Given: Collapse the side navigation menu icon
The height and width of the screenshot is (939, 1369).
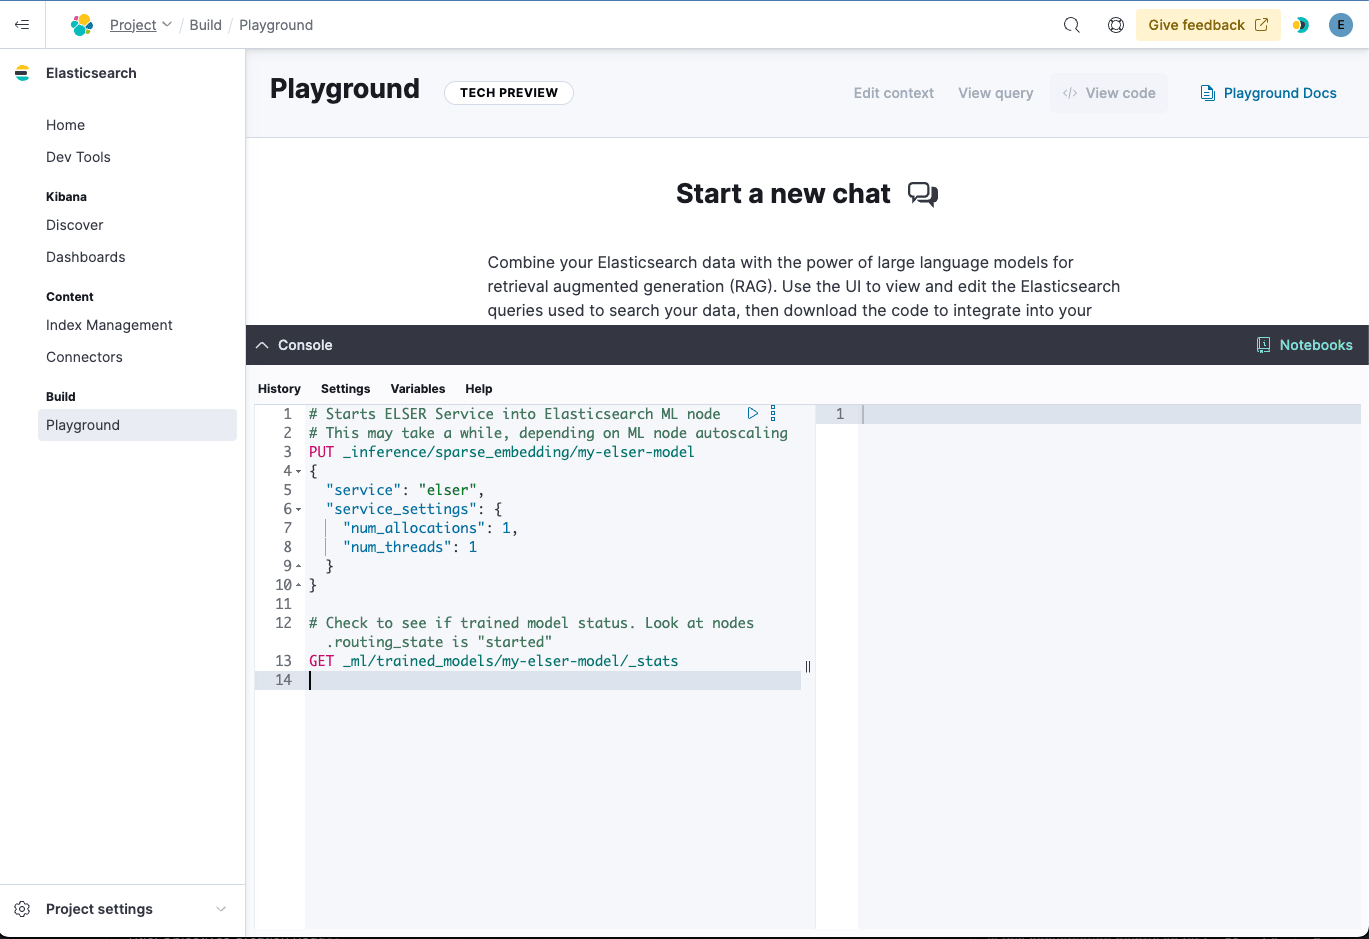Looking at the screenshot, I should (x=22, y=25).
